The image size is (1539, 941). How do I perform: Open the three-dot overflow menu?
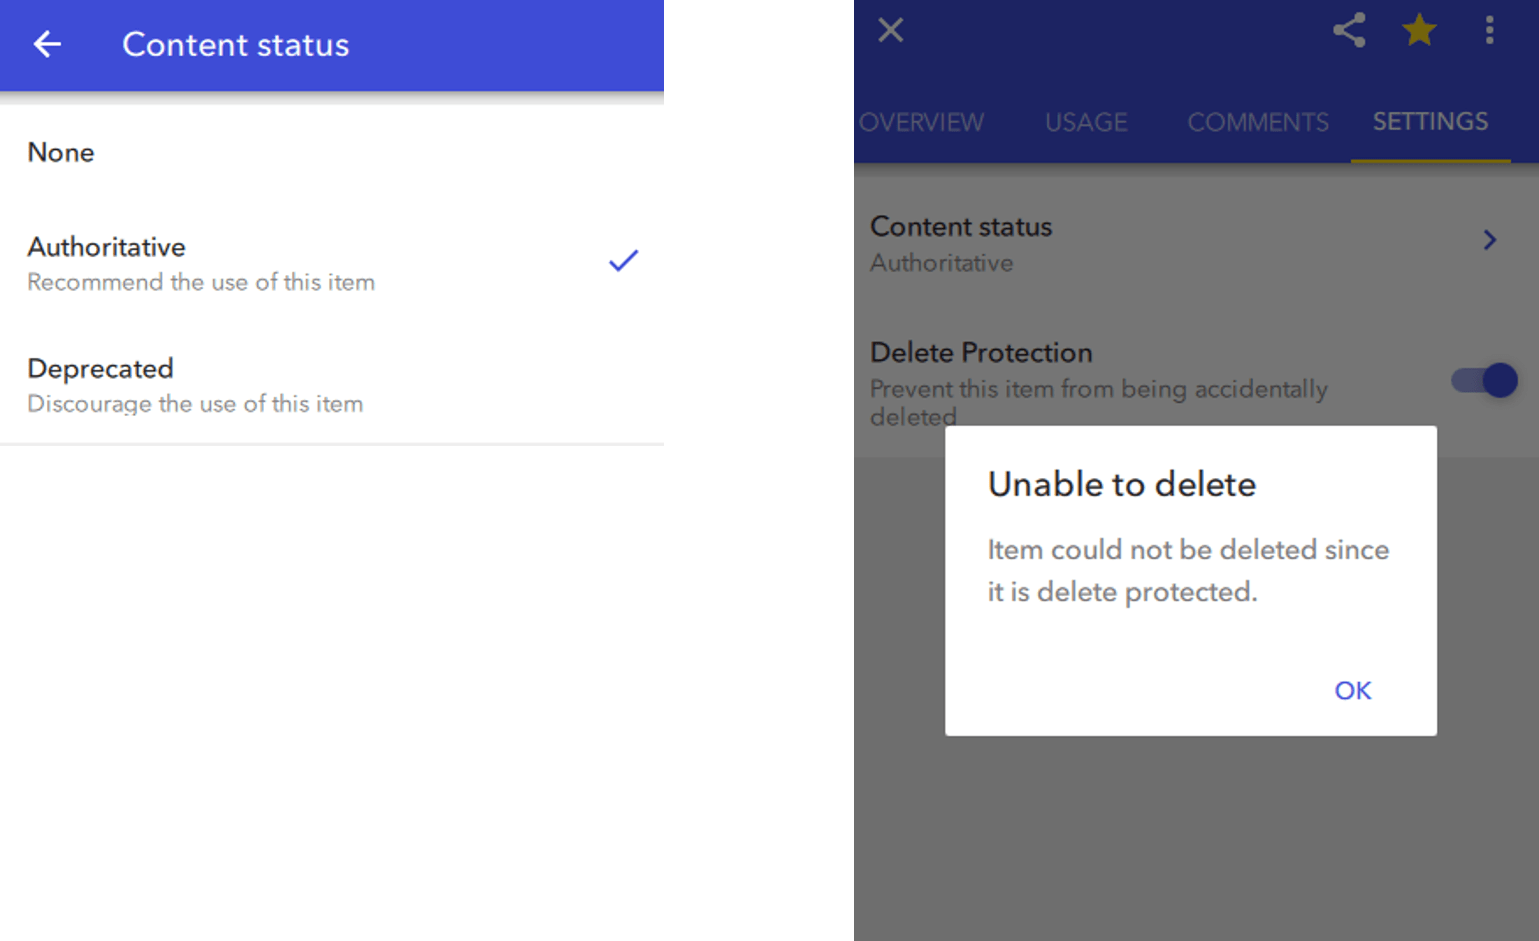tap(1489, 30)
